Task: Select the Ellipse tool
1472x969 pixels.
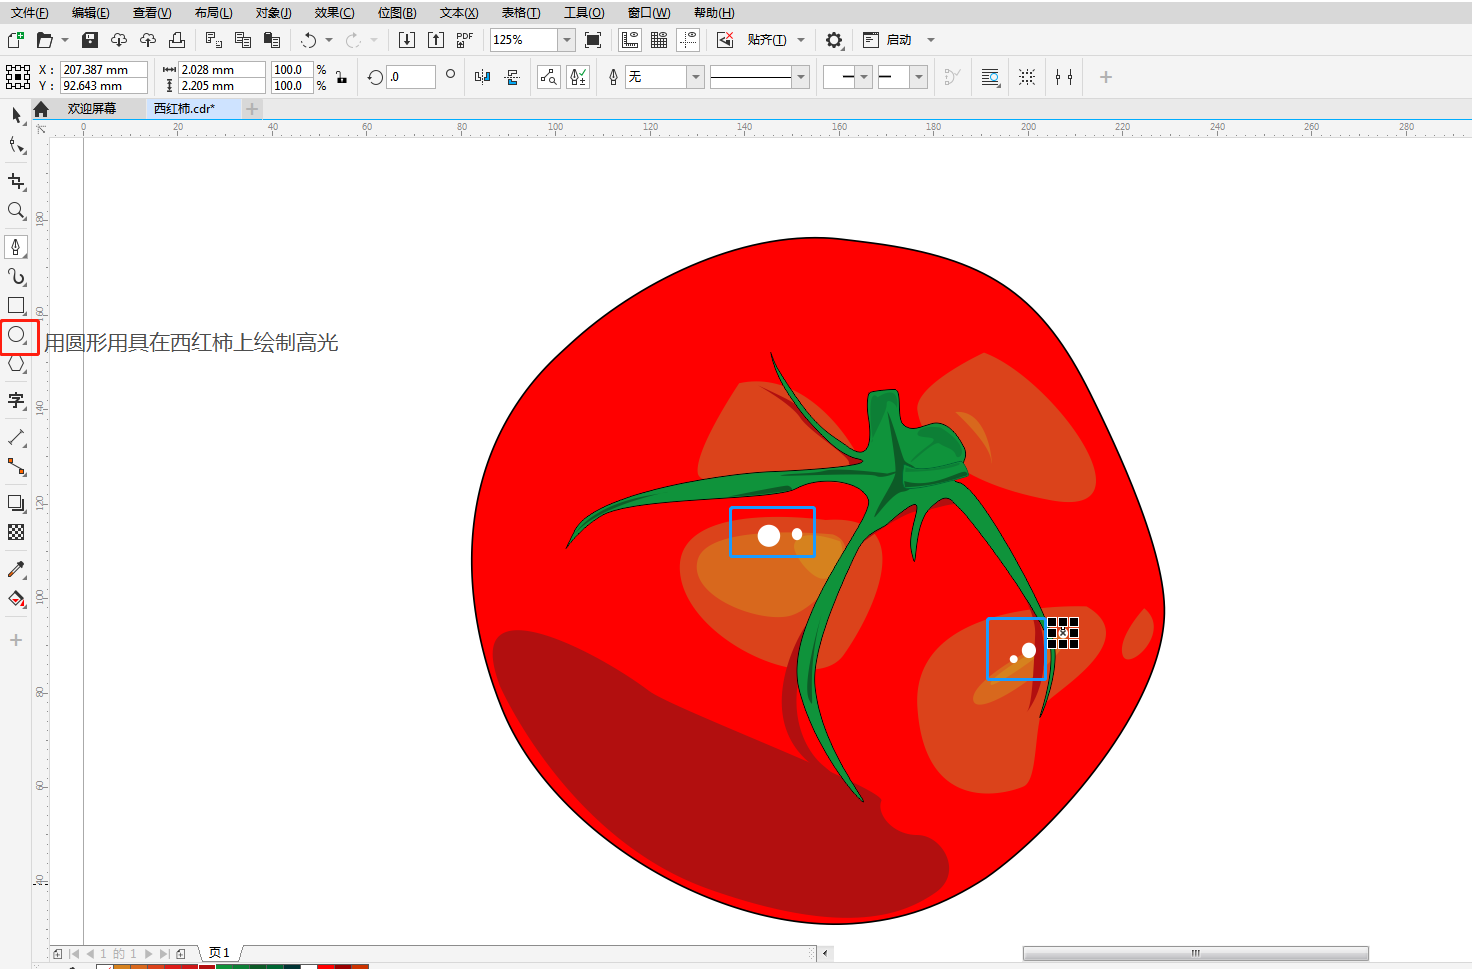Action: [x=16, y=336]
